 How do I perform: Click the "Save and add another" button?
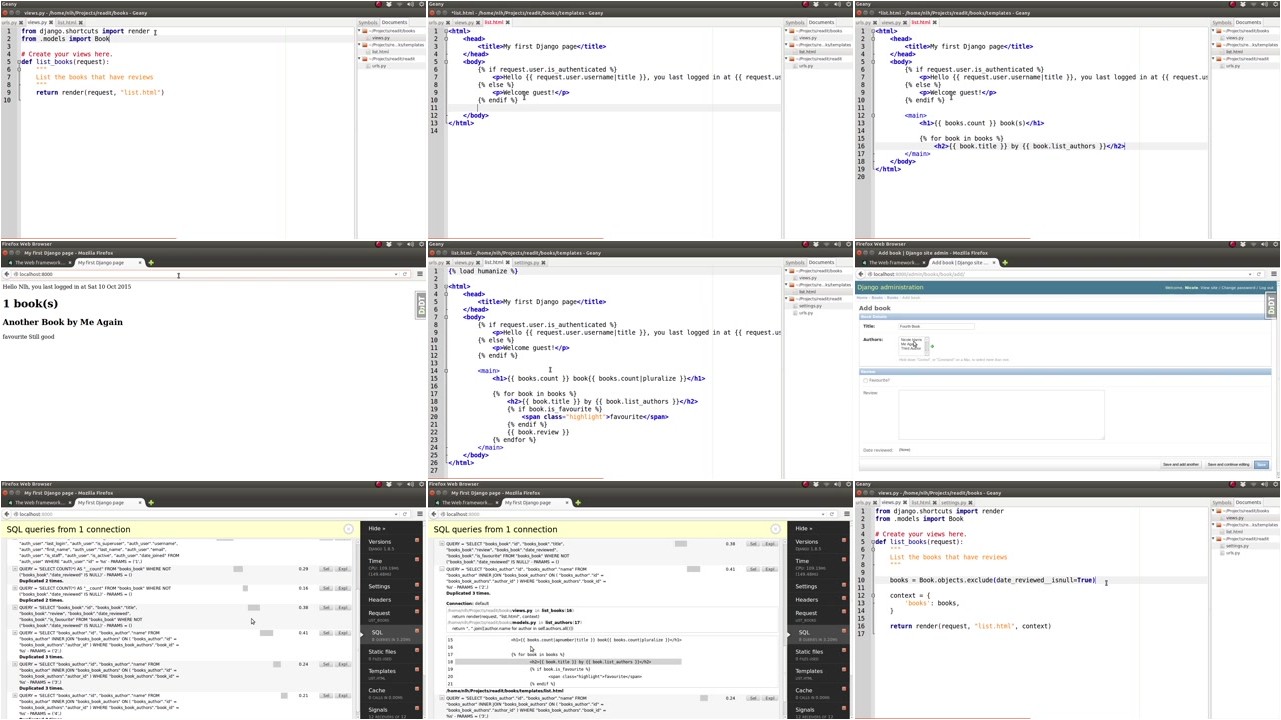[1181, 464]
